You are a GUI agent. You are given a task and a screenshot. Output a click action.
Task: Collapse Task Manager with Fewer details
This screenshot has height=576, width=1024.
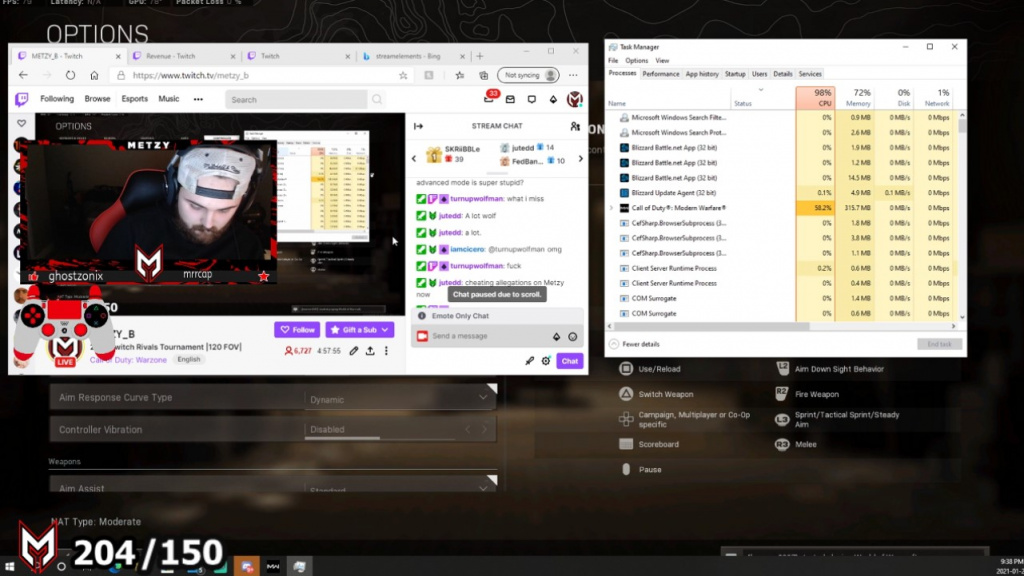[634, 344]
